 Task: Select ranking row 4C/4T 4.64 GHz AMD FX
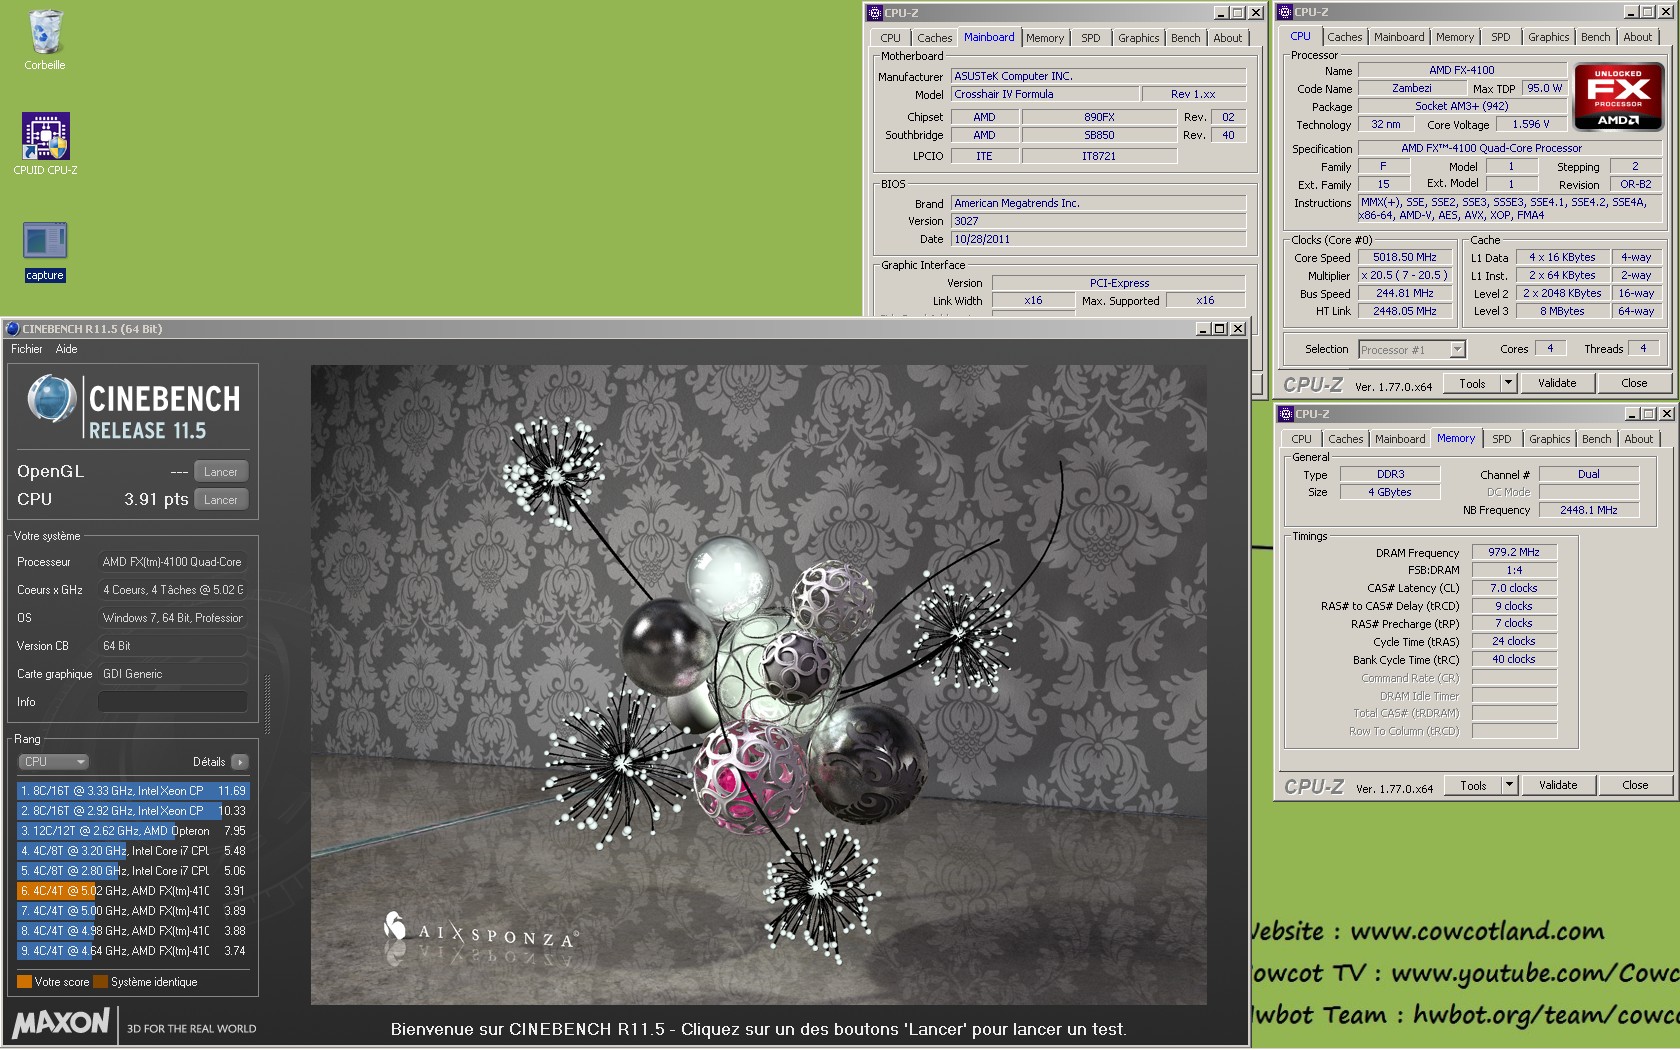coord(132,951)
